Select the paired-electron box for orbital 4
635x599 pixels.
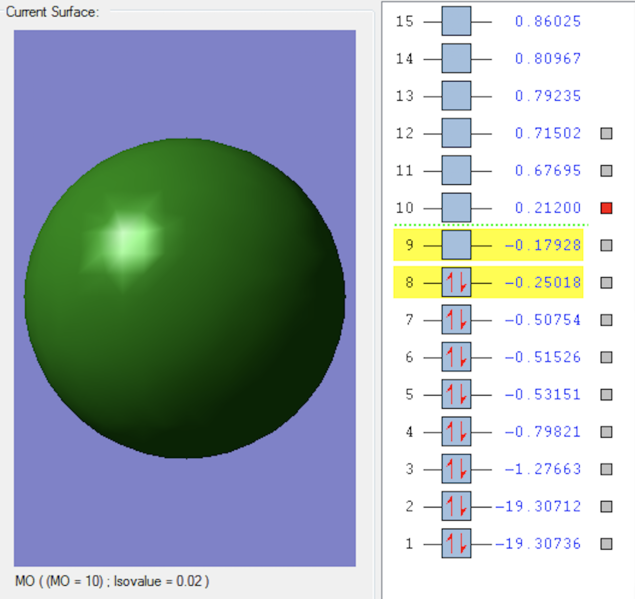[x=456, y=431]
